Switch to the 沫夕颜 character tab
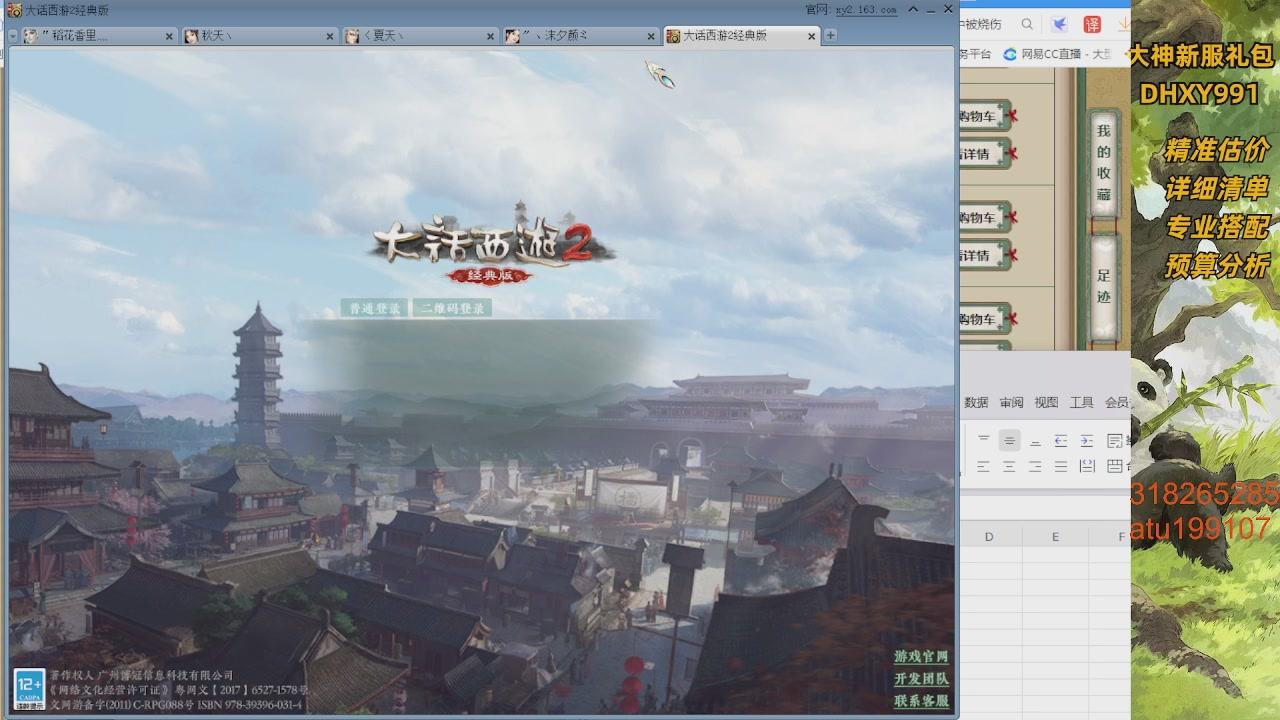Image resolution: width=1280 pixels, height=720 pixels. [582, 36]
